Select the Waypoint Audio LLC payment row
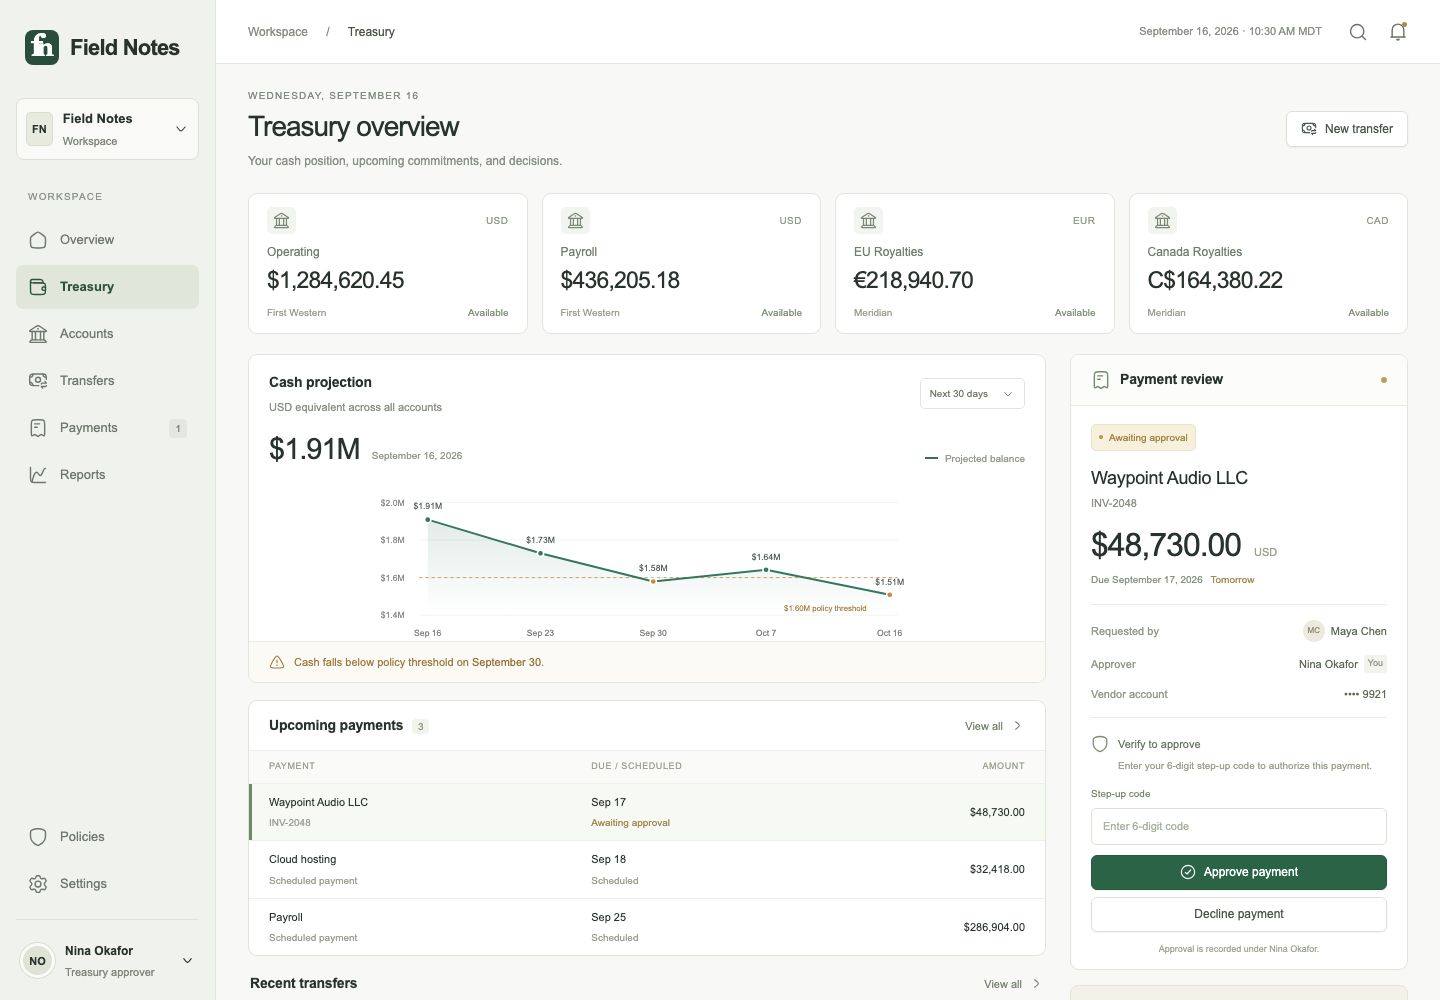This screenshot has width=1440, height=1000. click(647, 812)
